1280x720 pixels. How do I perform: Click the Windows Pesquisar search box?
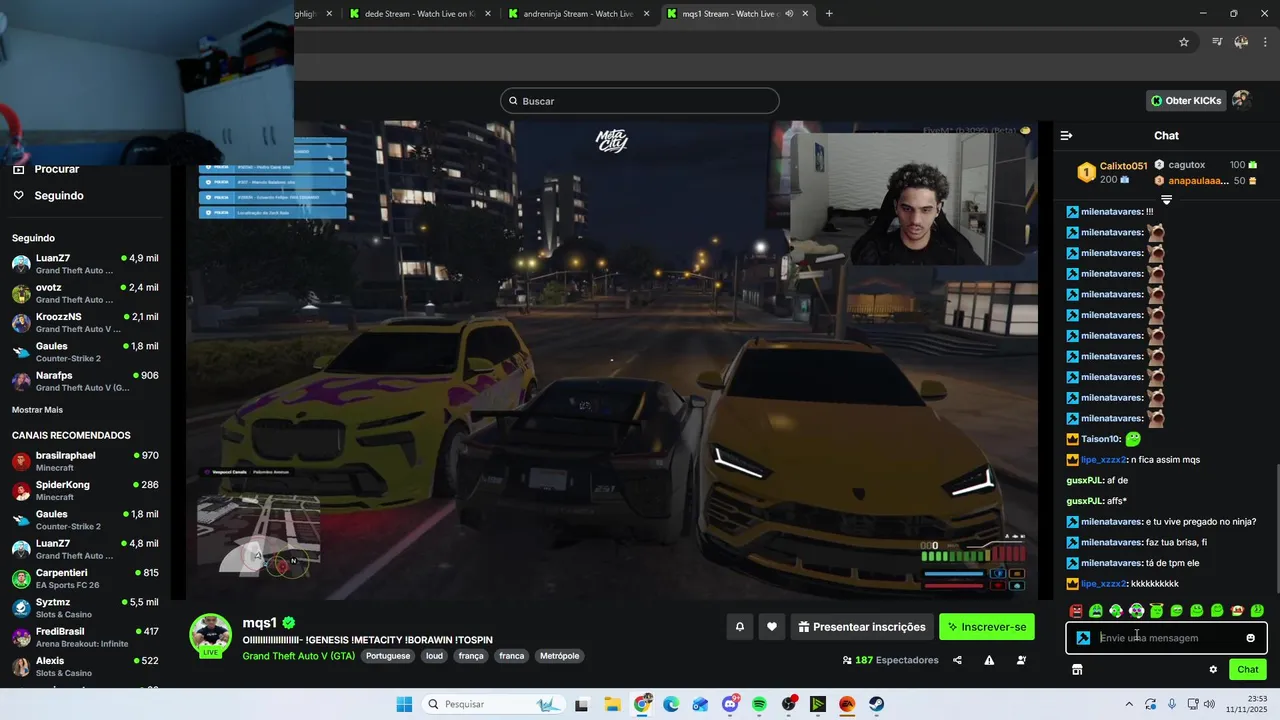[x=494, y=705]
